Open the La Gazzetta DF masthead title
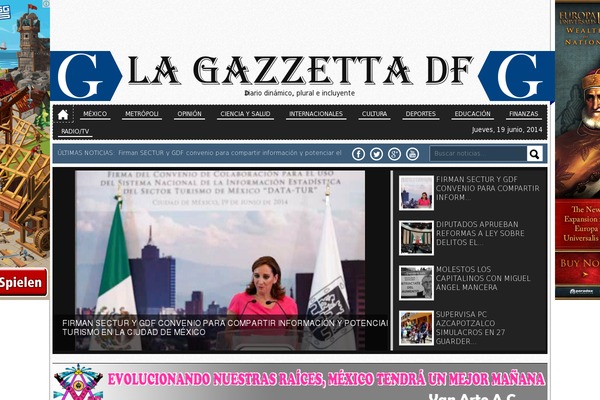 (x=300, y=71)
